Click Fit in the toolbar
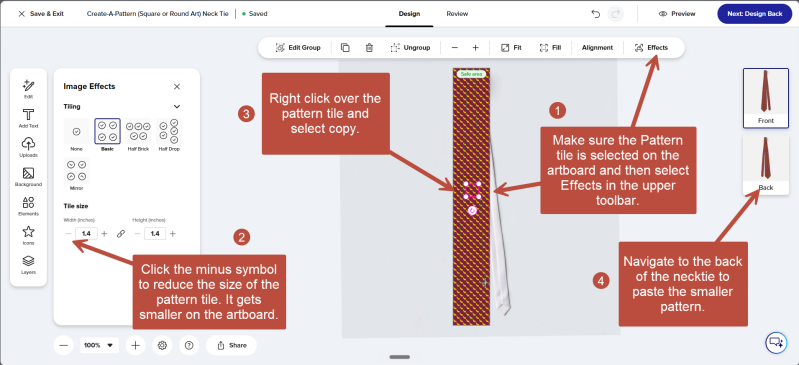This screenshot has height=365, width=799. [x=511, y=47]
